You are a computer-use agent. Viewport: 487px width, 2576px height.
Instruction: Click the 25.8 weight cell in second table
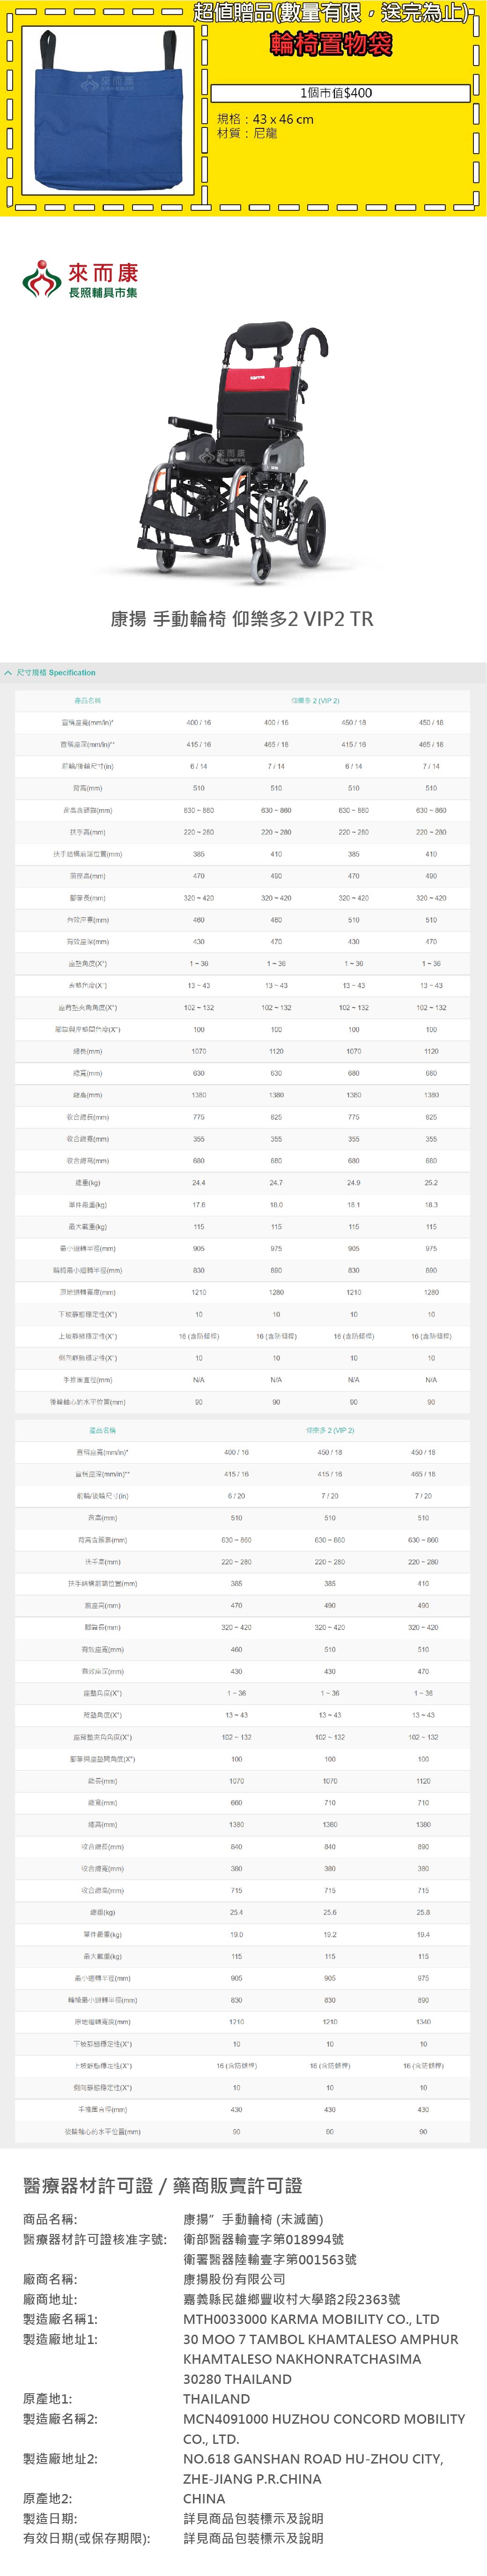(x=423, y=1912)
